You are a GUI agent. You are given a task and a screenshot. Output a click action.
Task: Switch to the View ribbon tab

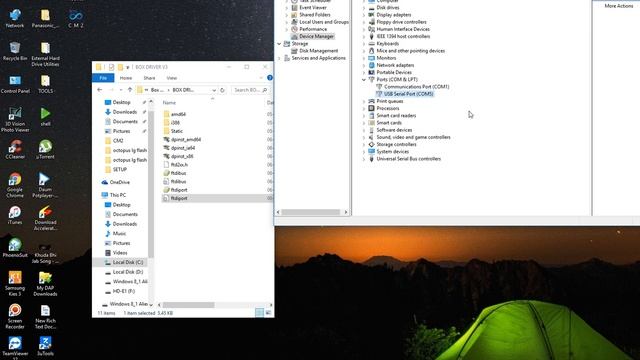(171, 78)
